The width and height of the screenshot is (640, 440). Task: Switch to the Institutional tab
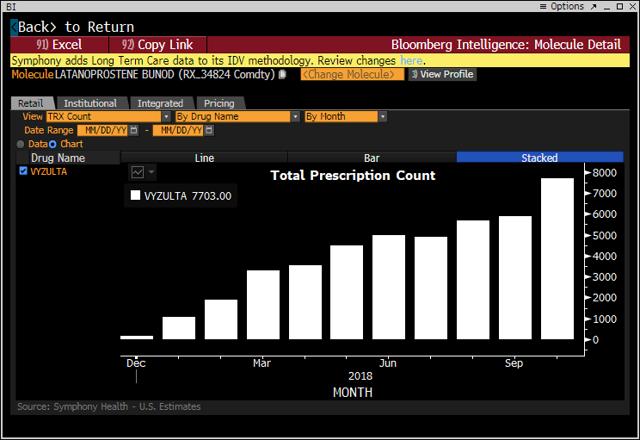90,103
